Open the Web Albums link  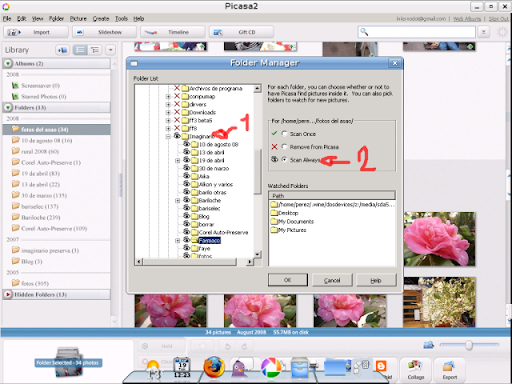[467, 19]
